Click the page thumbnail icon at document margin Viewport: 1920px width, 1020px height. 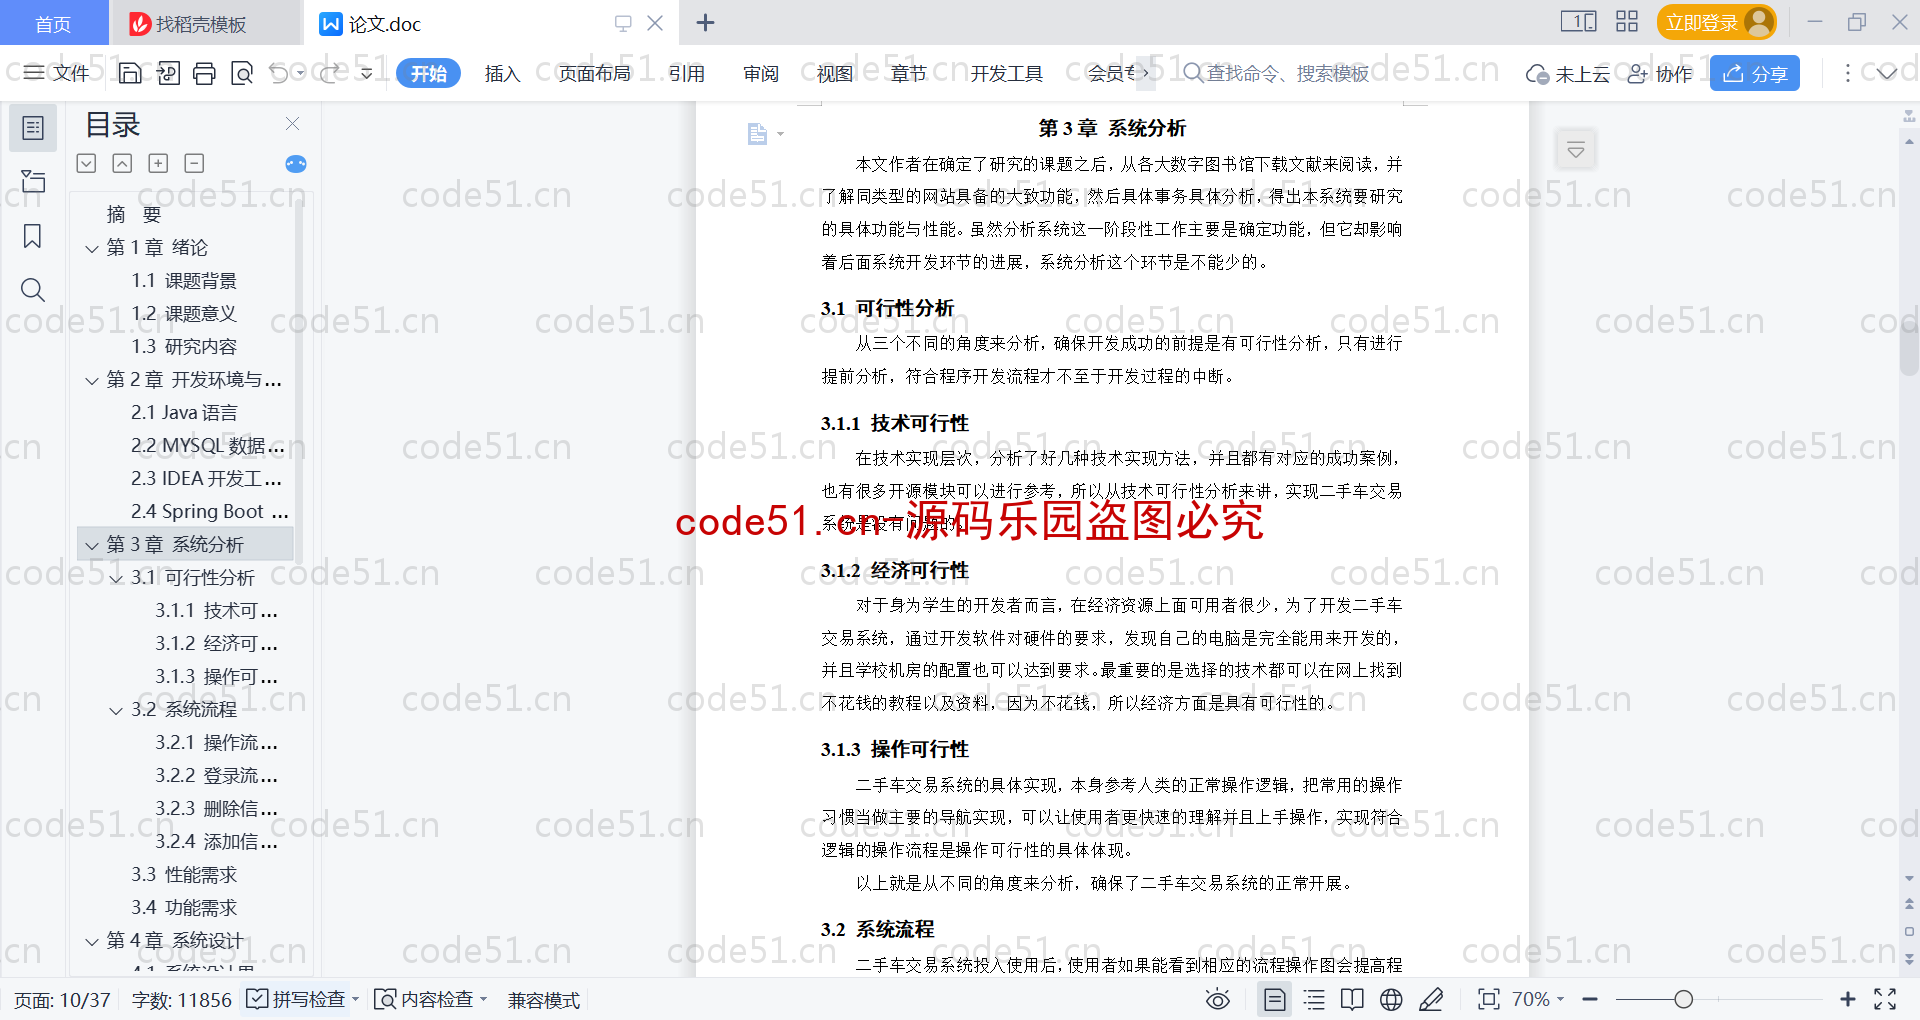click(x=757, y=134)
